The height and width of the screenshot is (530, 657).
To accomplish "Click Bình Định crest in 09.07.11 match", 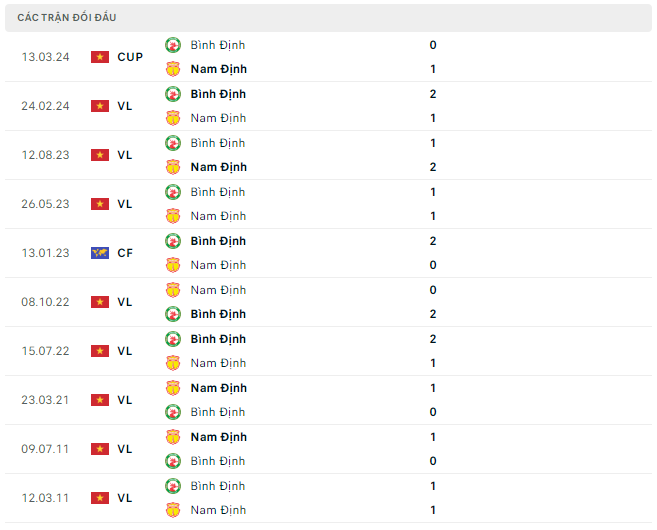I will 173,461.
